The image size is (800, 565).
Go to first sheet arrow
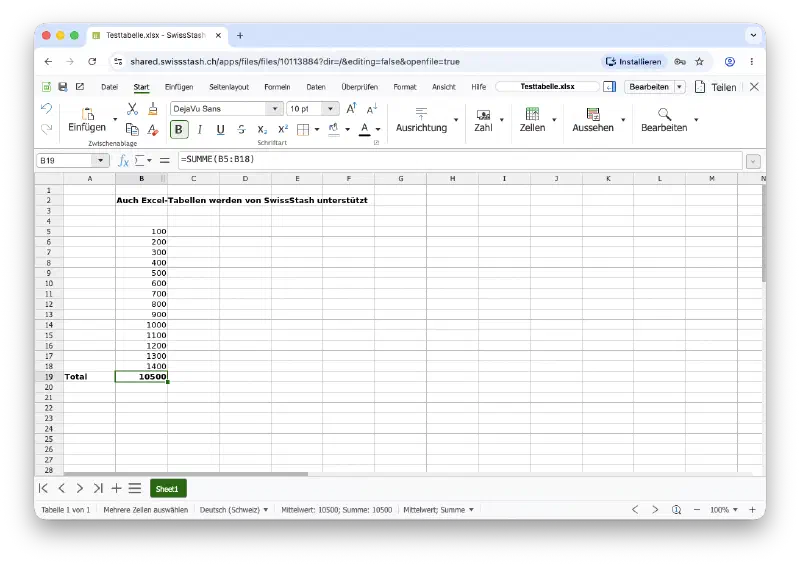(43, 488)
